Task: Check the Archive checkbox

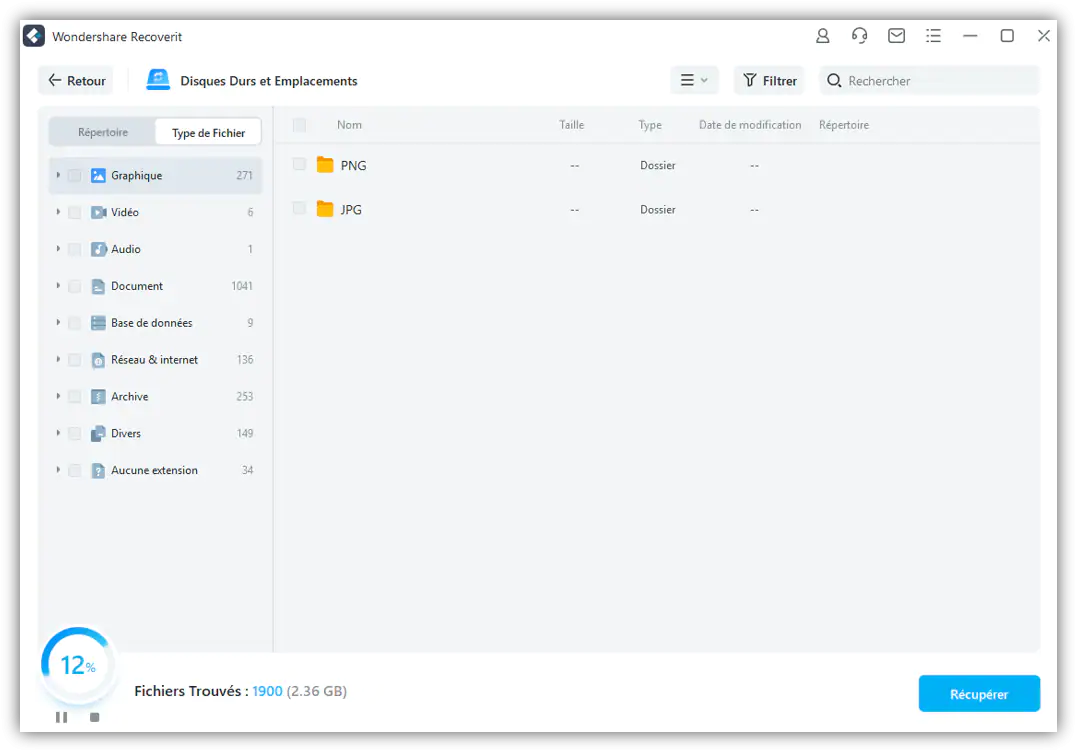Action: tap(75, 397)
